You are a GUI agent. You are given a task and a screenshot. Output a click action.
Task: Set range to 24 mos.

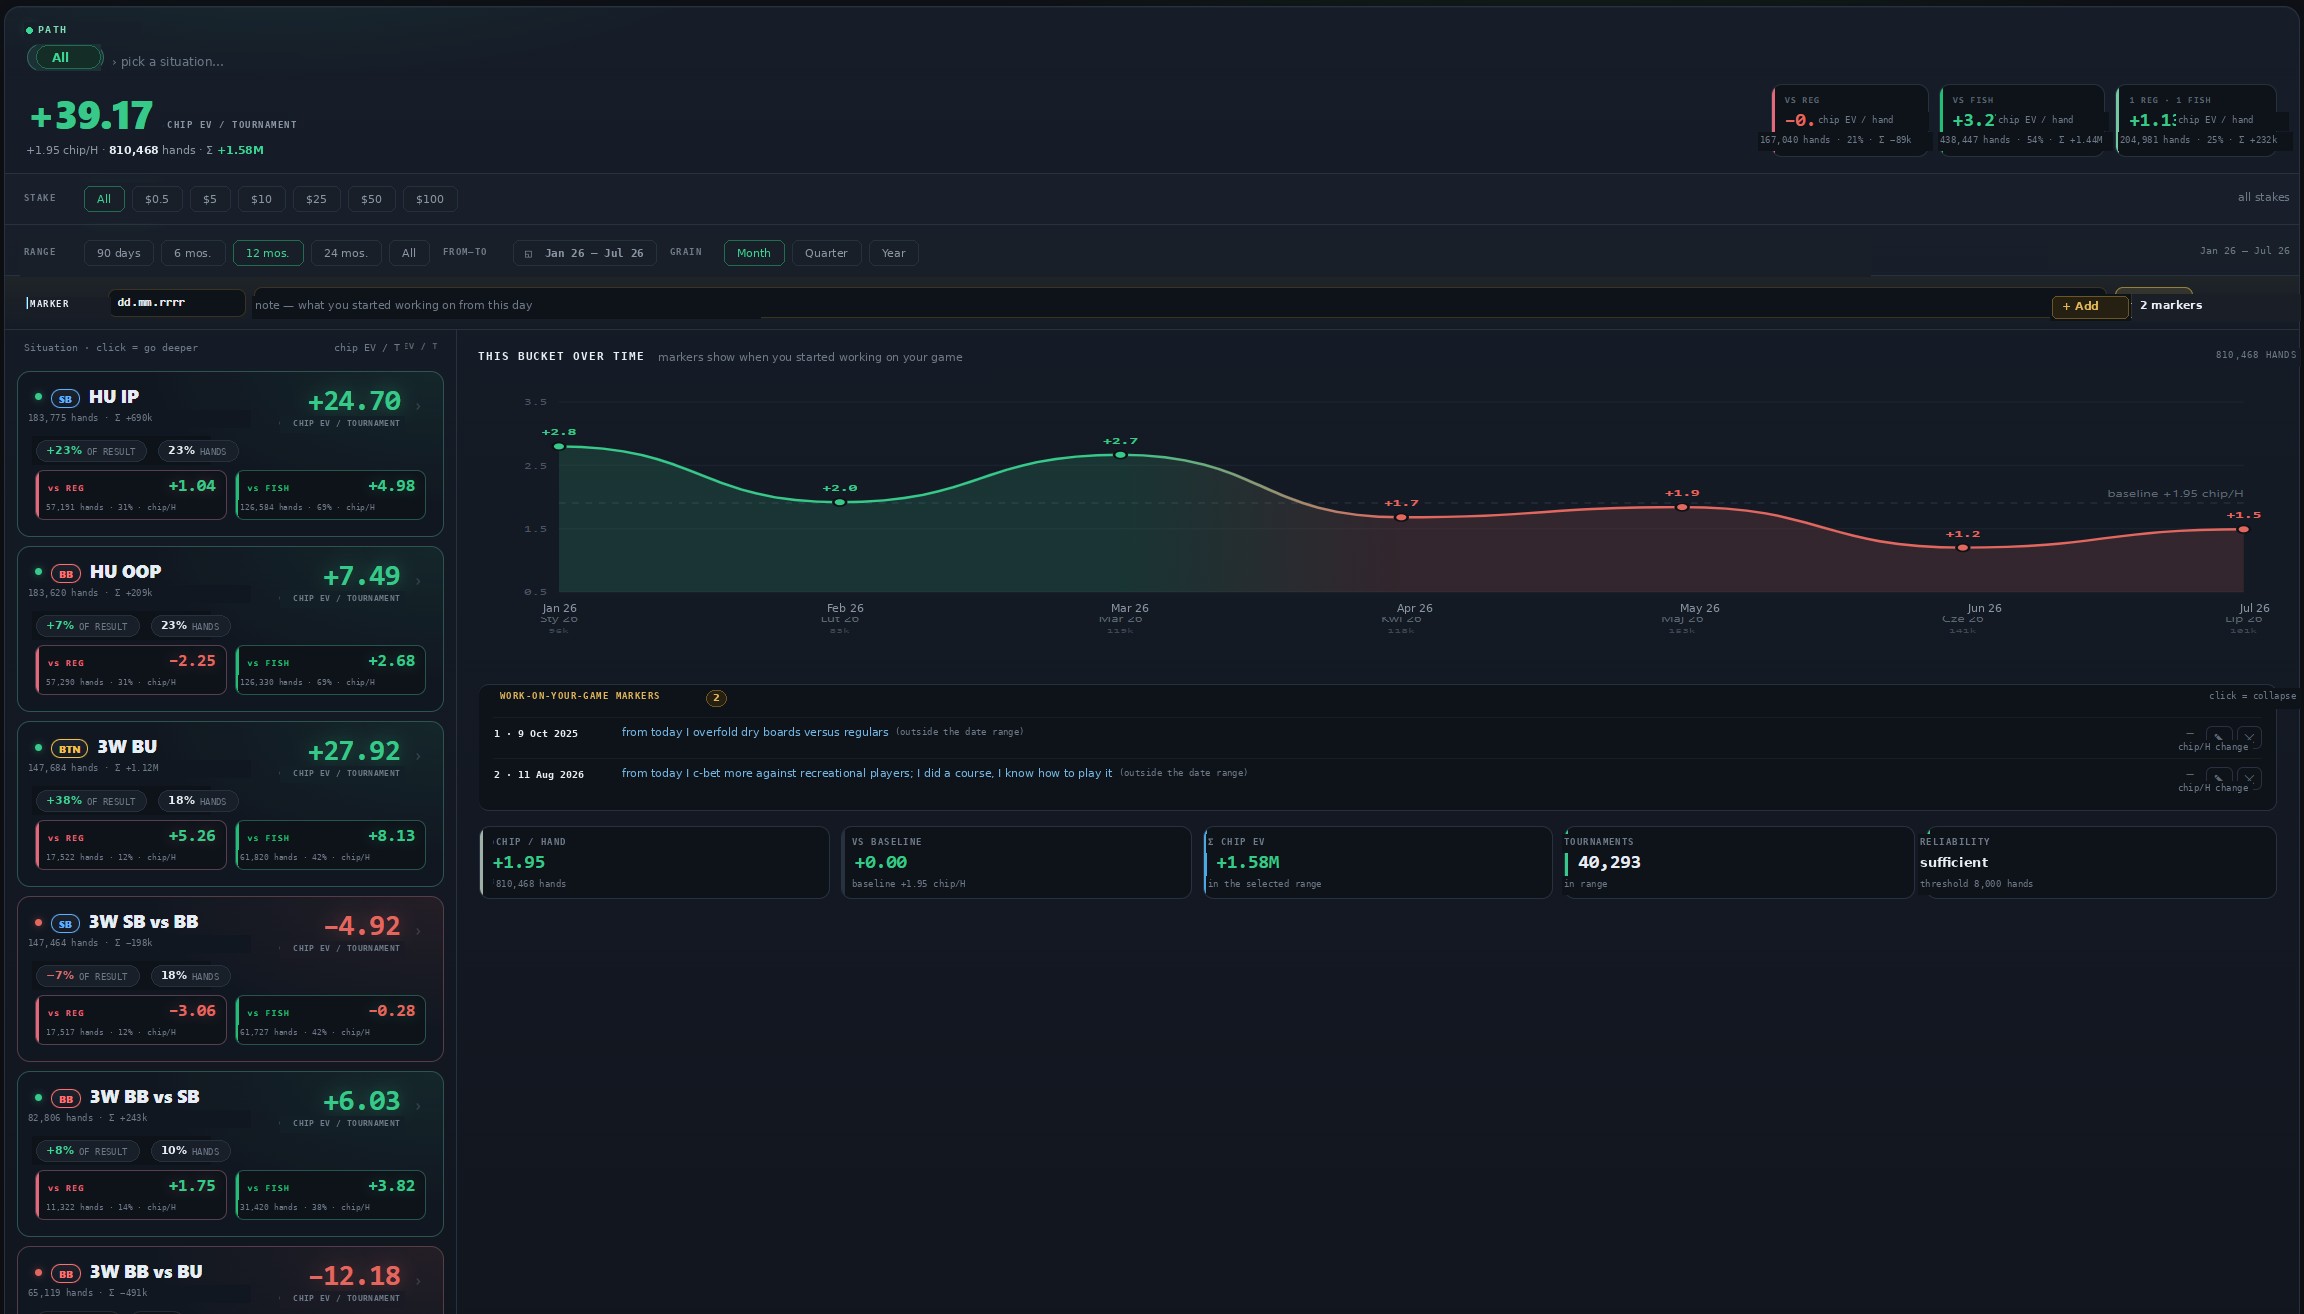tap(346, 253)
